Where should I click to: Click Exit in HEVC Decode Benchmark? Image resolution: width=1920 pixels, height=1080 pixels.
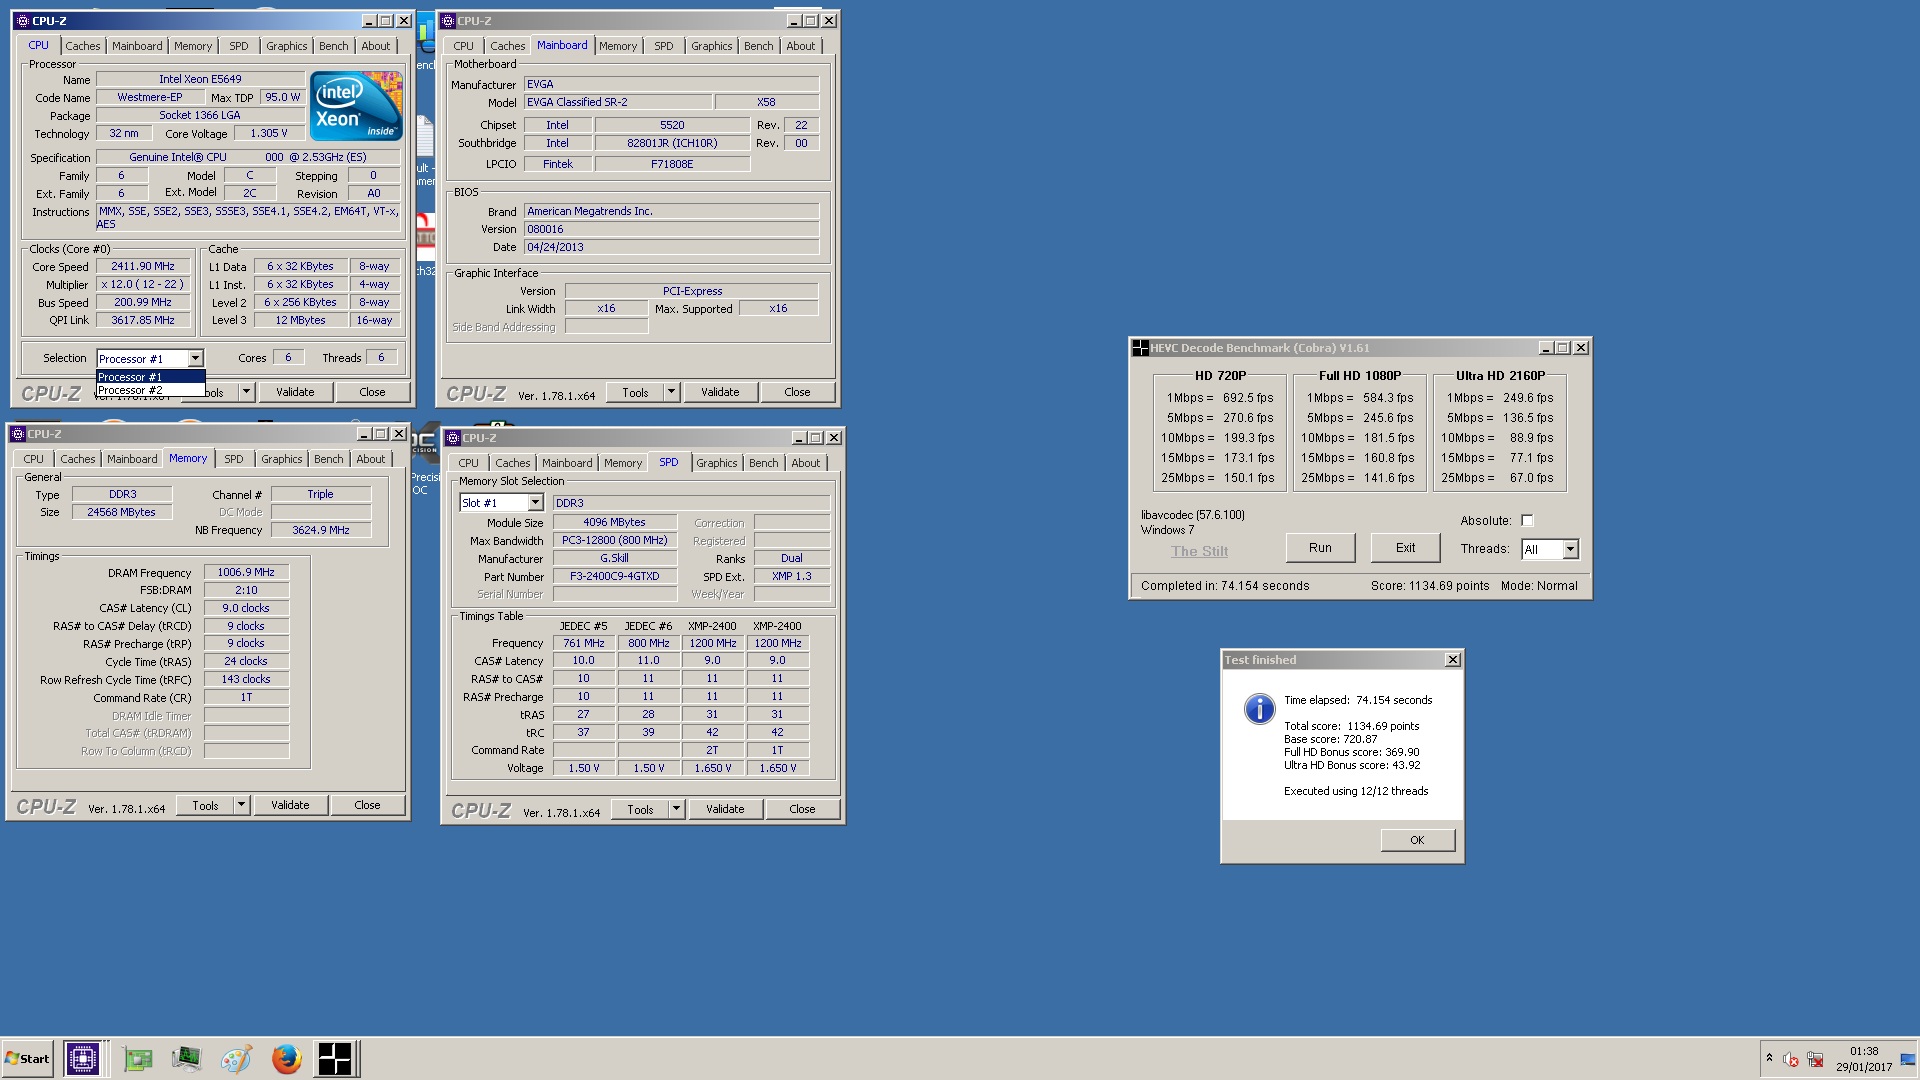(1405, 548)
